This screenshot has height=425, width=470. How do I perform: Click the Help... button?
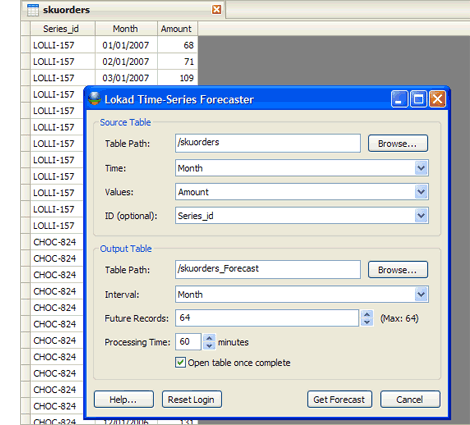pos(124,399)
